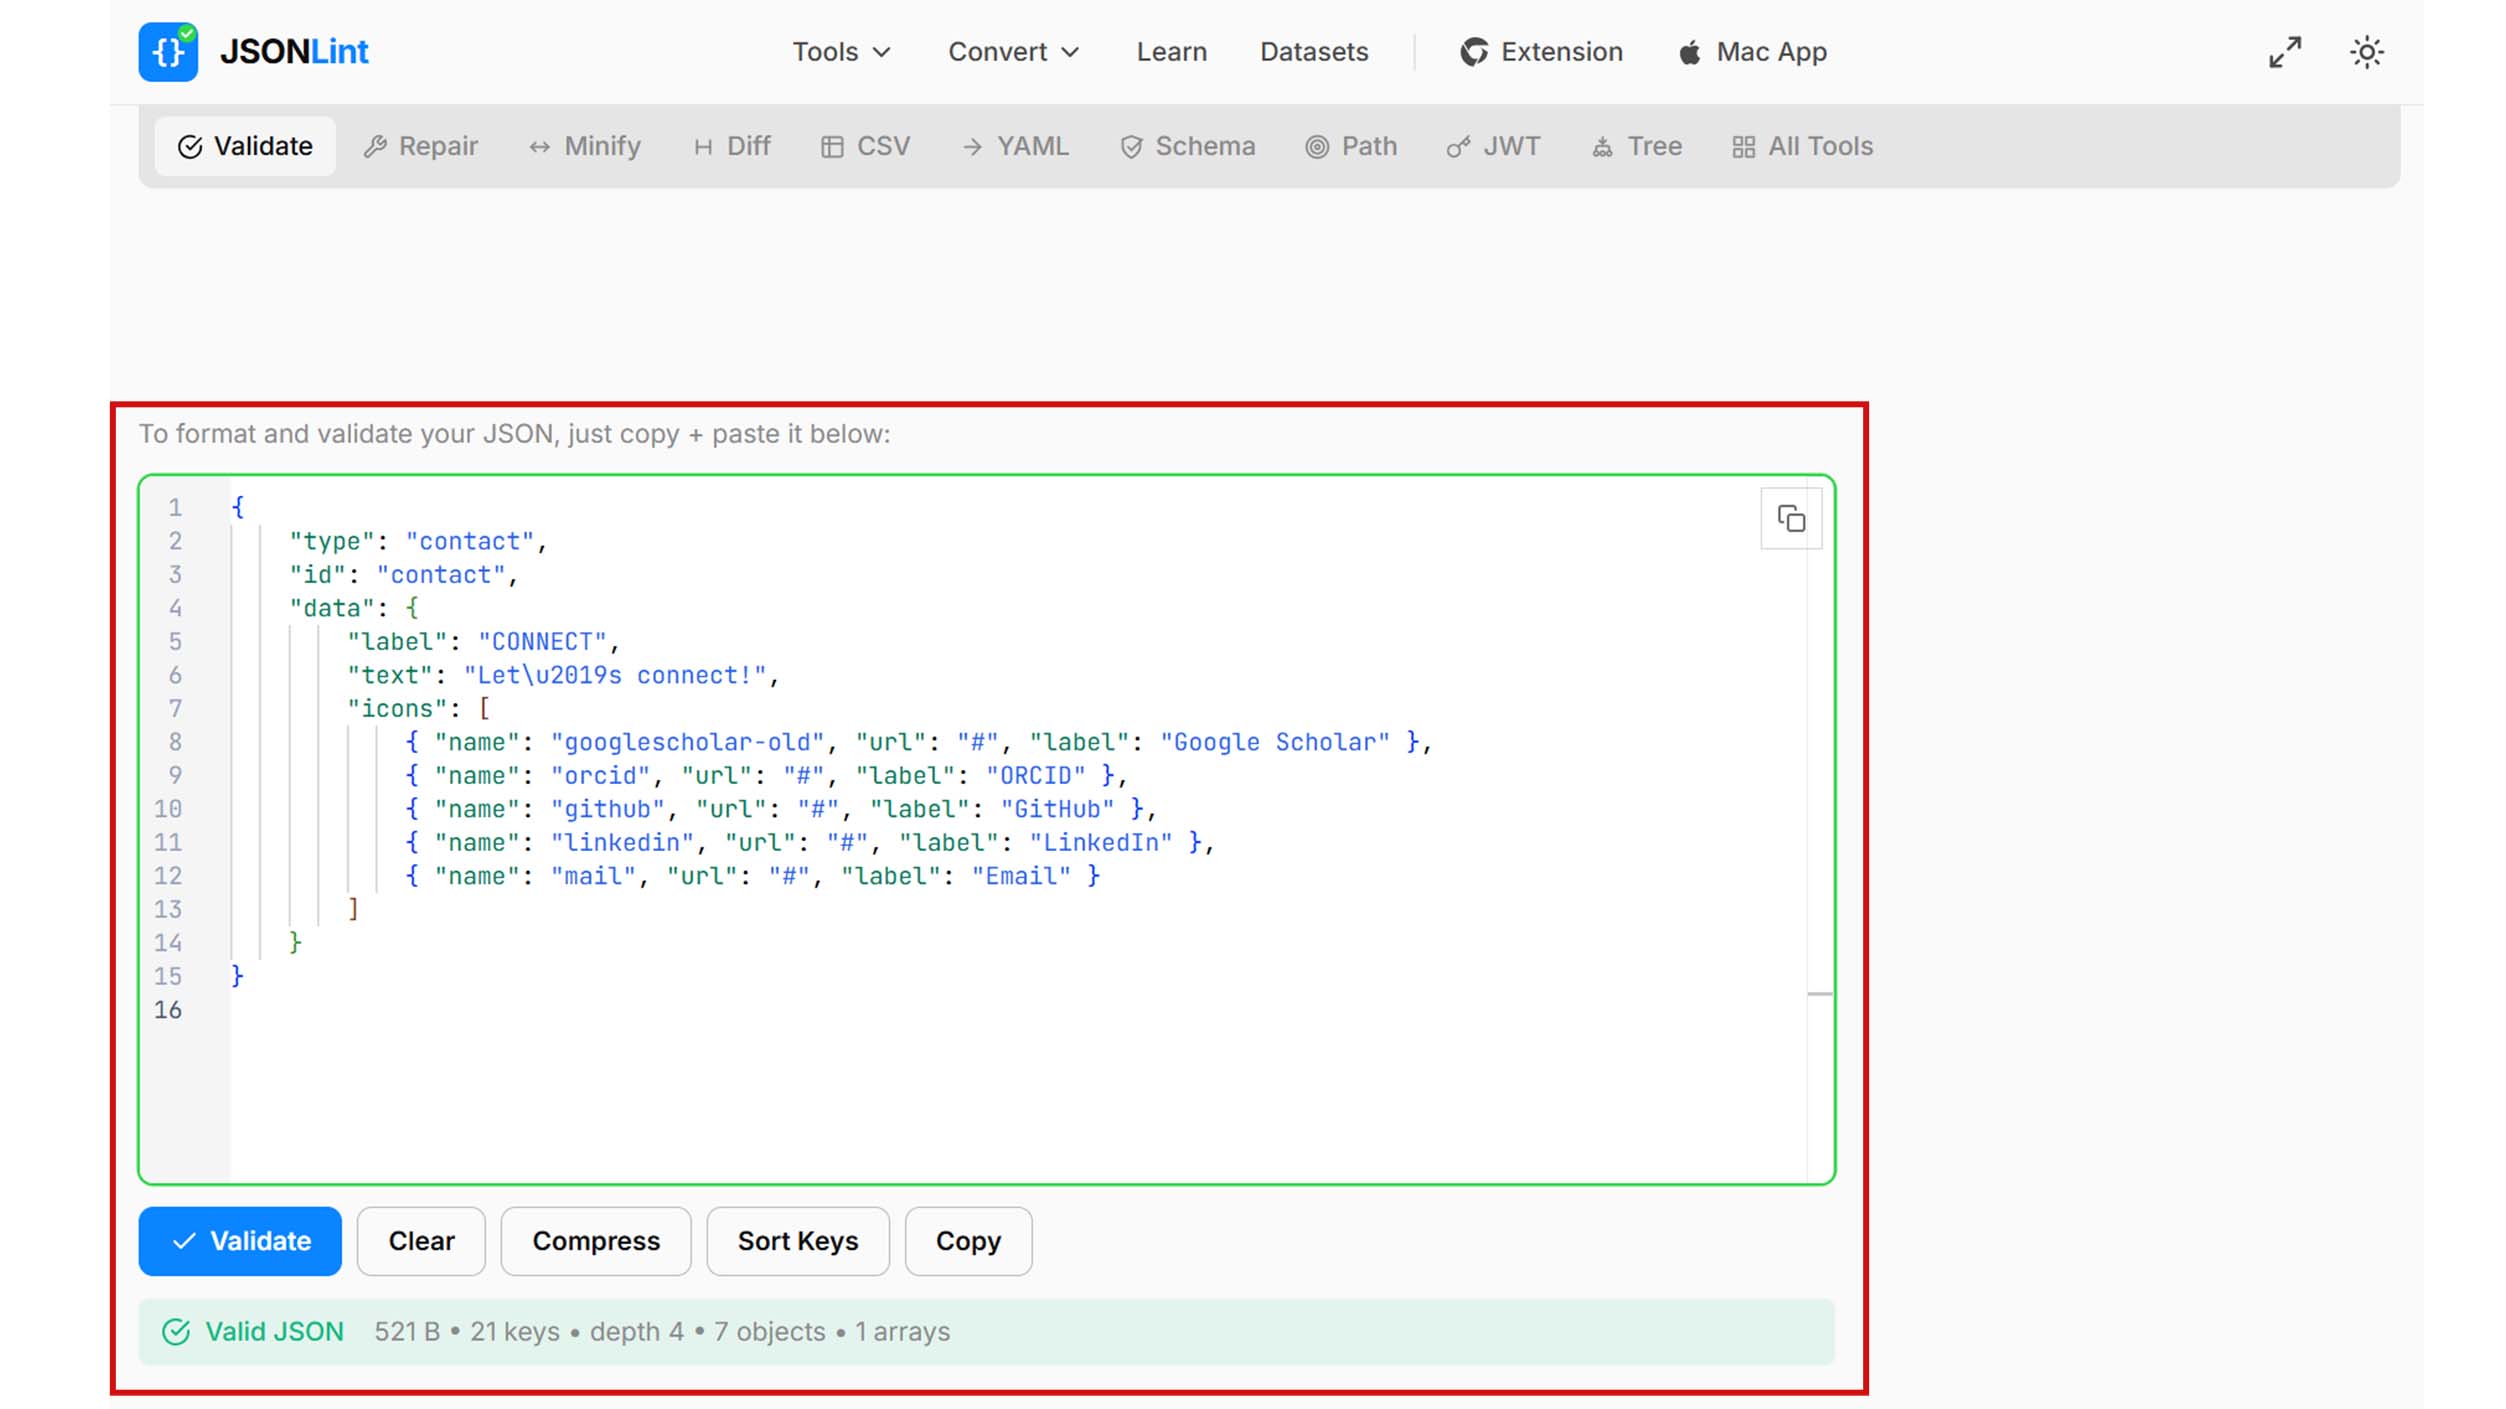Image resolution: width=2506 pixels, height=1409 pixels.
Task: Click the Valid JSON status text
Action: coord(274,1332)
